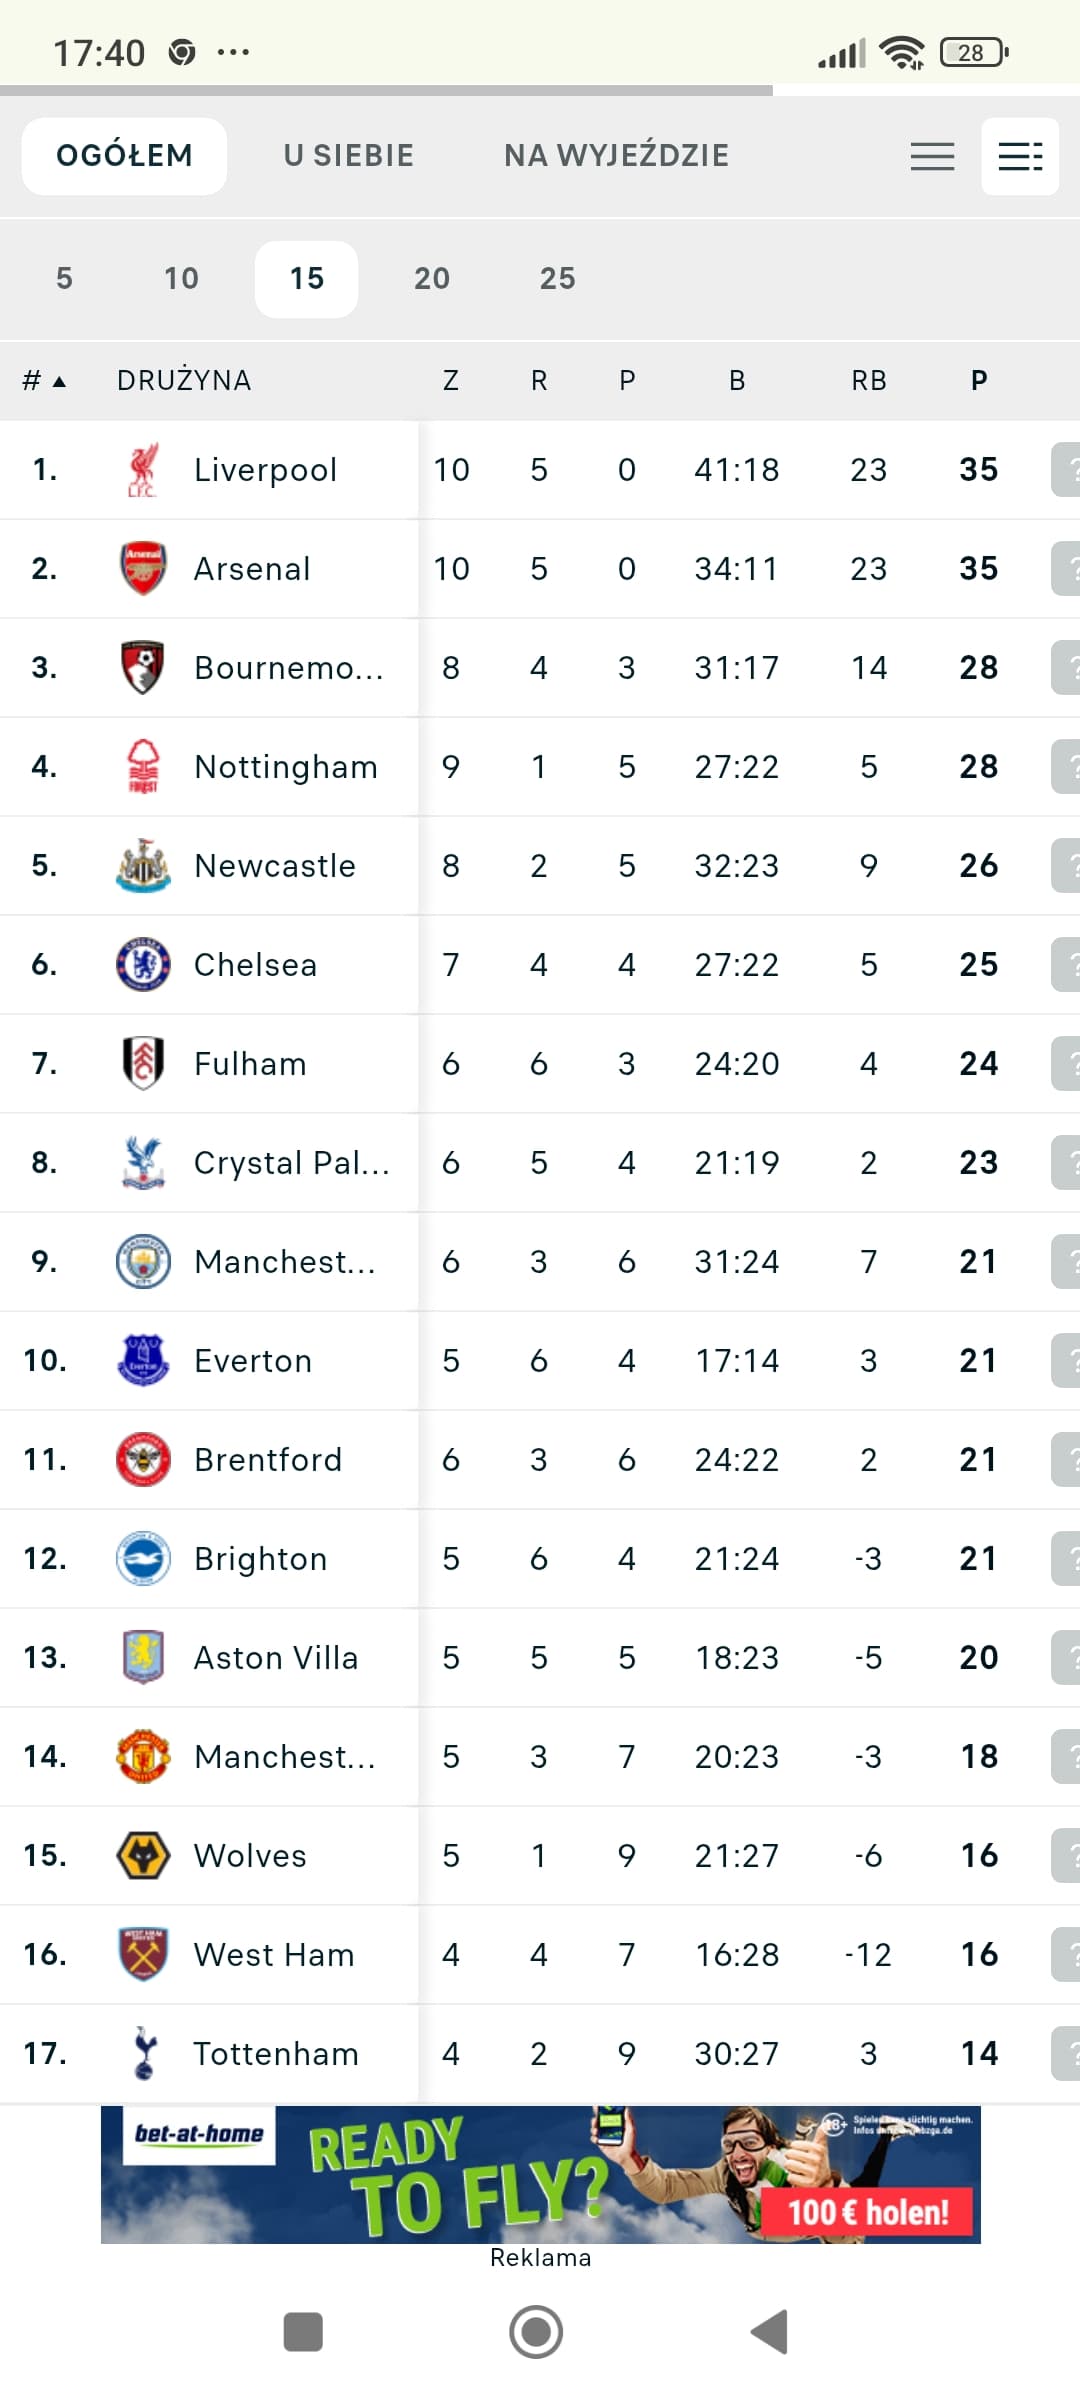Open the bet-at-home advertisement banner
This screenshot has width=1080, height=2400.
pos(540,2175)
